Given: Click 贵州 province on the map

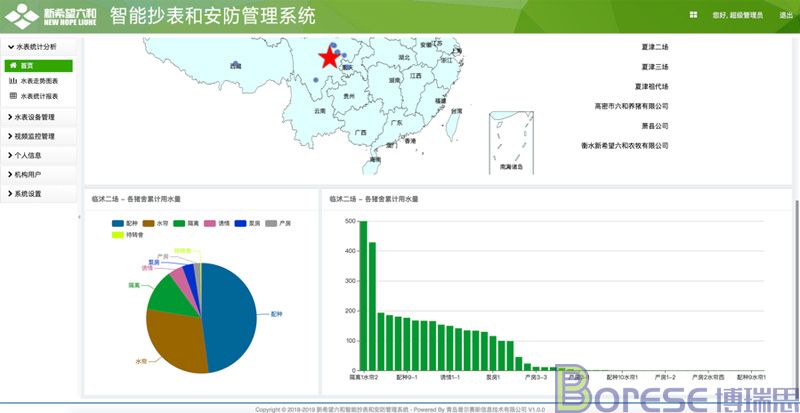Looking at the screenshot, I should pyautogui.click(x=349, y=95).
